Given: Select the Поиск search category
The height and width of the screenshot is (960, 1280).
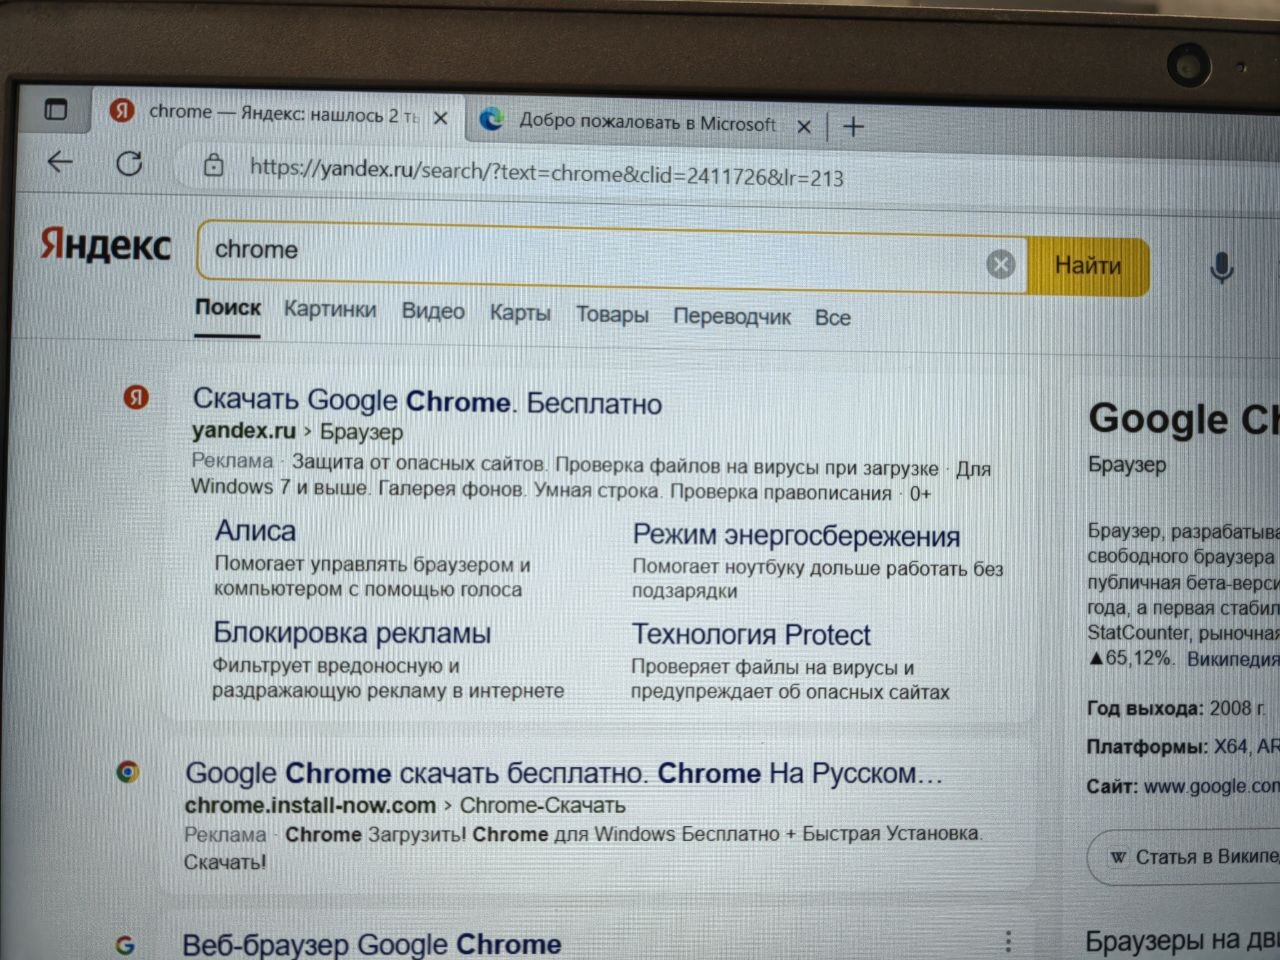Looking at the screenshot, I should 228,308.
